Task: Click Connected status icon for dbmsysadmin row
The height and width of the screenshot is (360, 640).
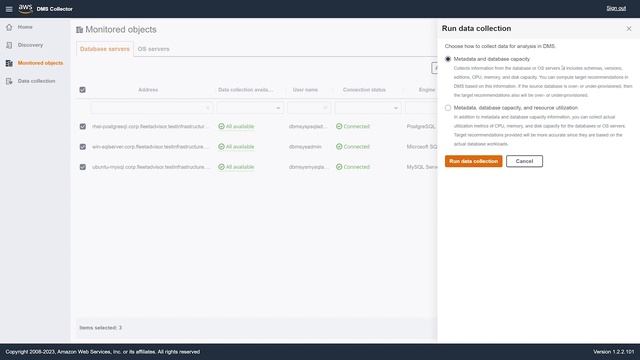Action: pyautogui.click(x=339, y=147)
